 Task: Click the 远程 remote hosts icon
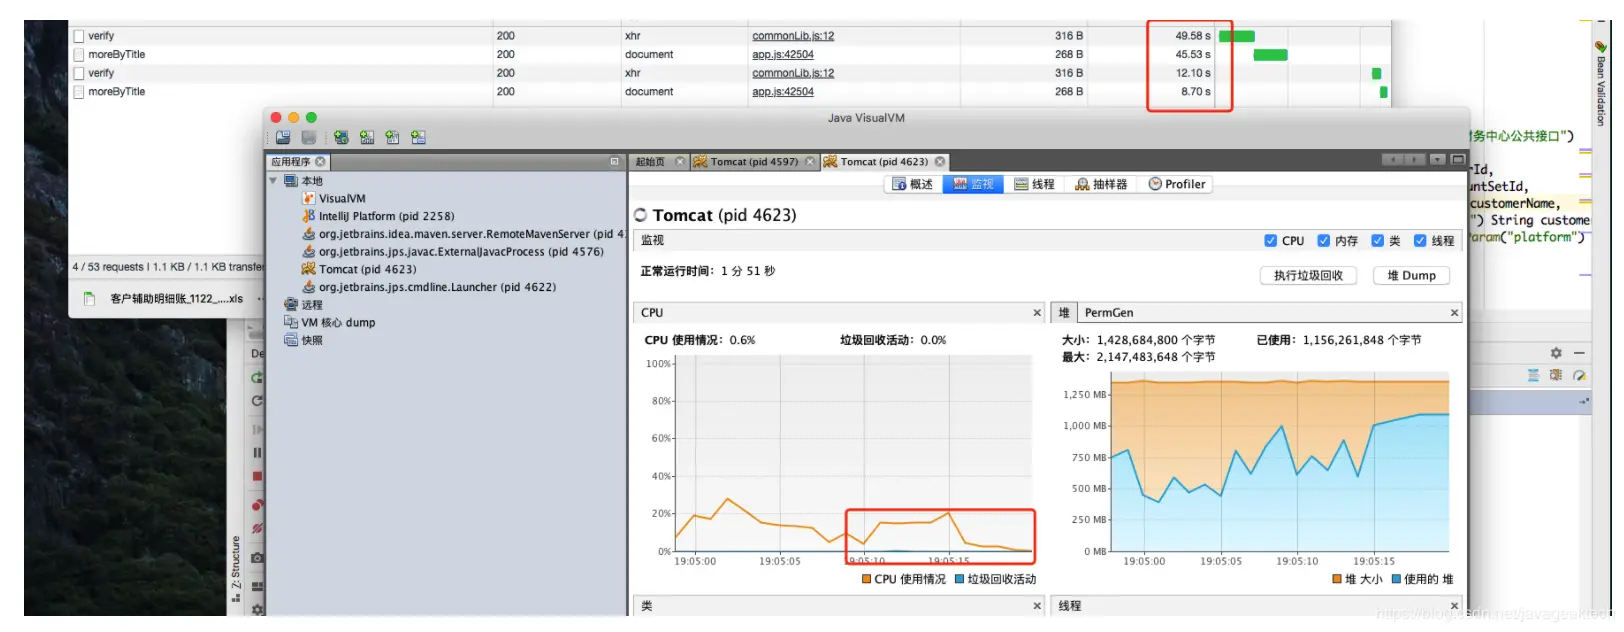click(291, 304)
